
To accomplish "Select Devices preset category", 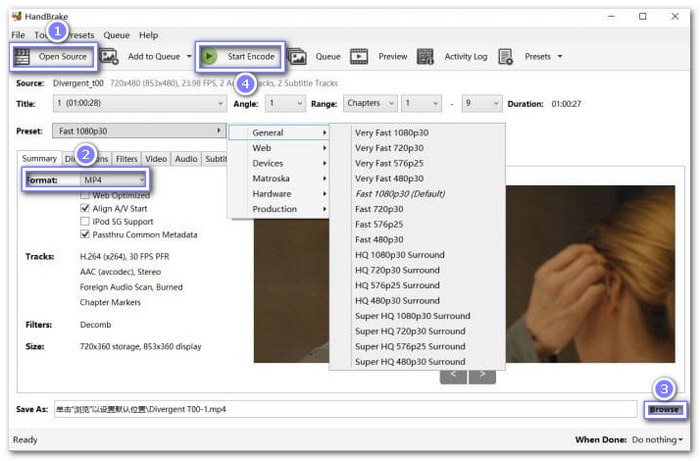I will (279, 163).
